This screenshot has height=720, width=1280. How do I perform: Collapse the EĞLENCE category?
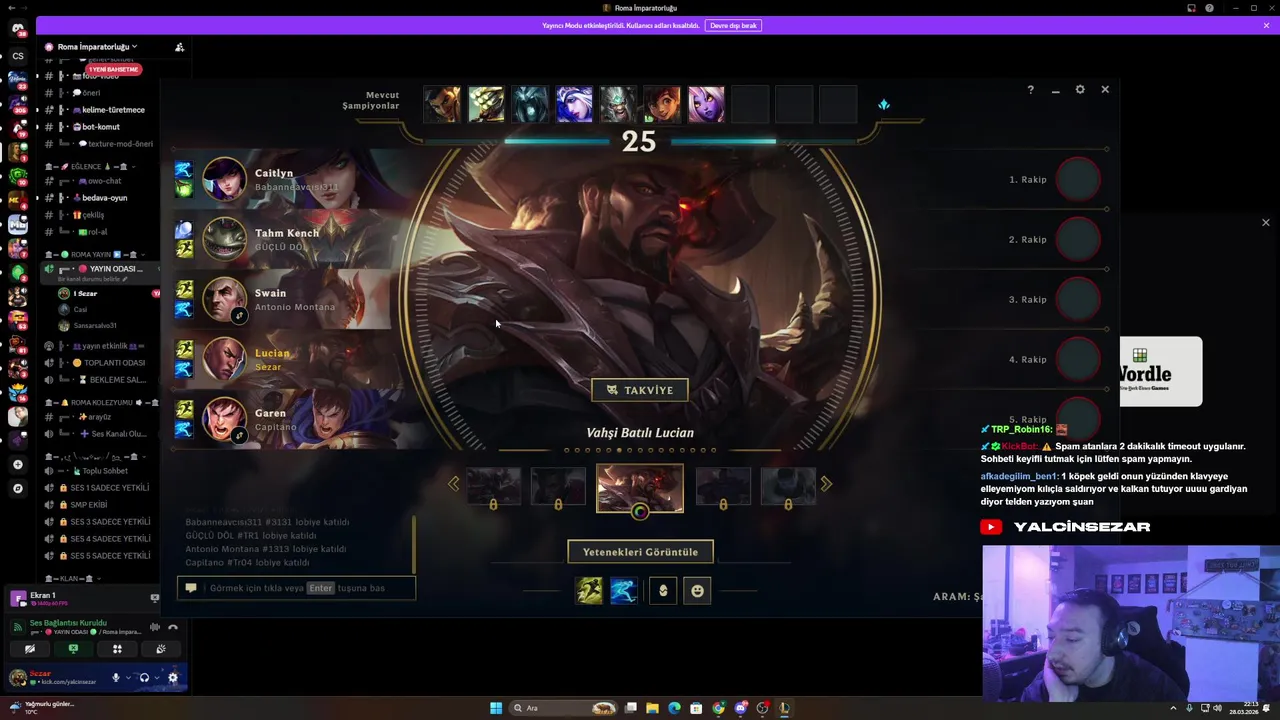point(90,166)
